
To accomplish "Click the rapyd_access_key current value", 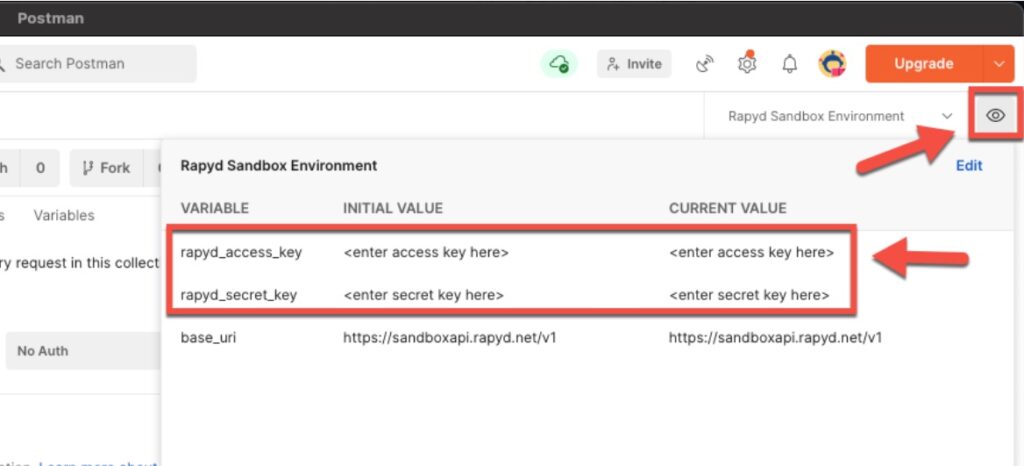I will pos(751,253).
